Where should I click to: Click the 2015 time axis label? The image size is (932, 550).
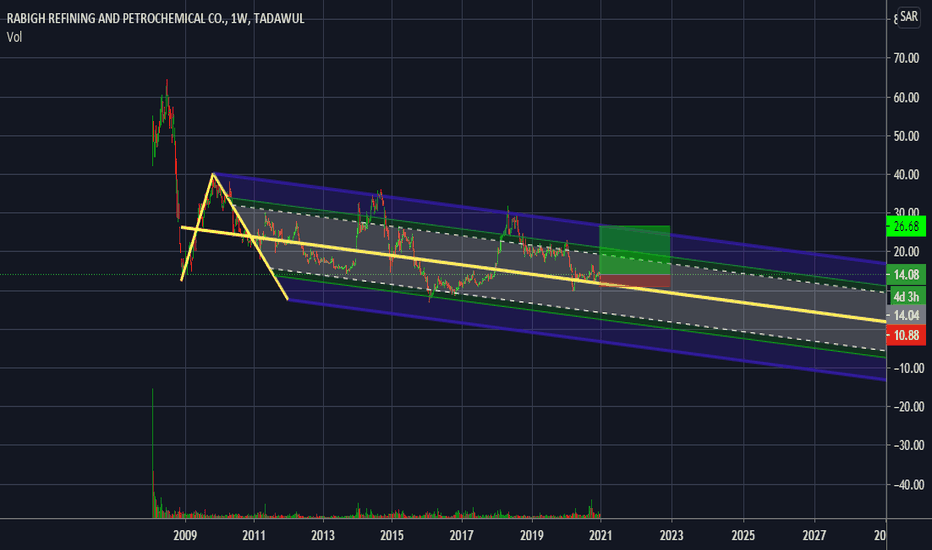point(392,536)
